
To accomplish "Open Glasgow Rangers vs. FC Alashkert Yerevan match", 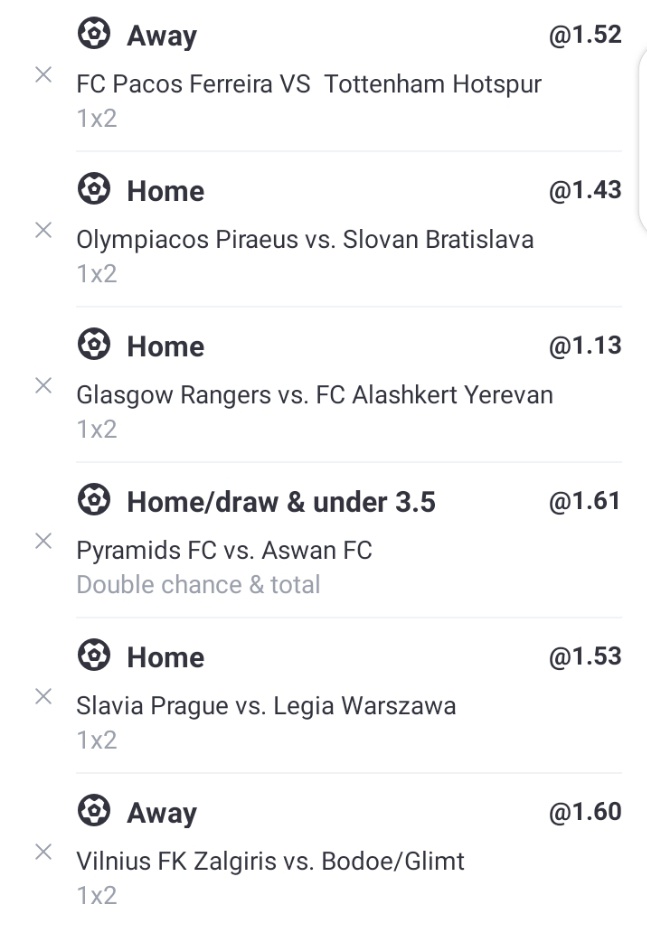I will 314,395.
